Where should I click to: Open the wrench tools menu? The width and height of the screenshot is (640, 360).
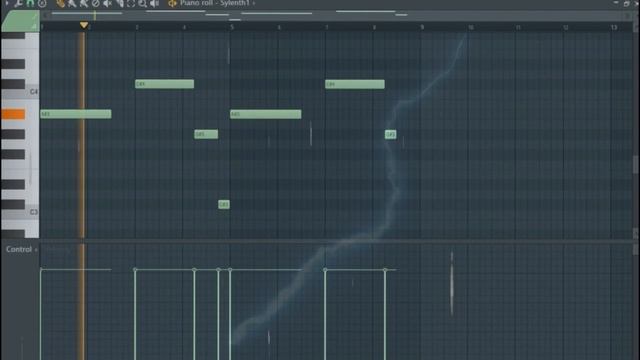coord(18,4)
